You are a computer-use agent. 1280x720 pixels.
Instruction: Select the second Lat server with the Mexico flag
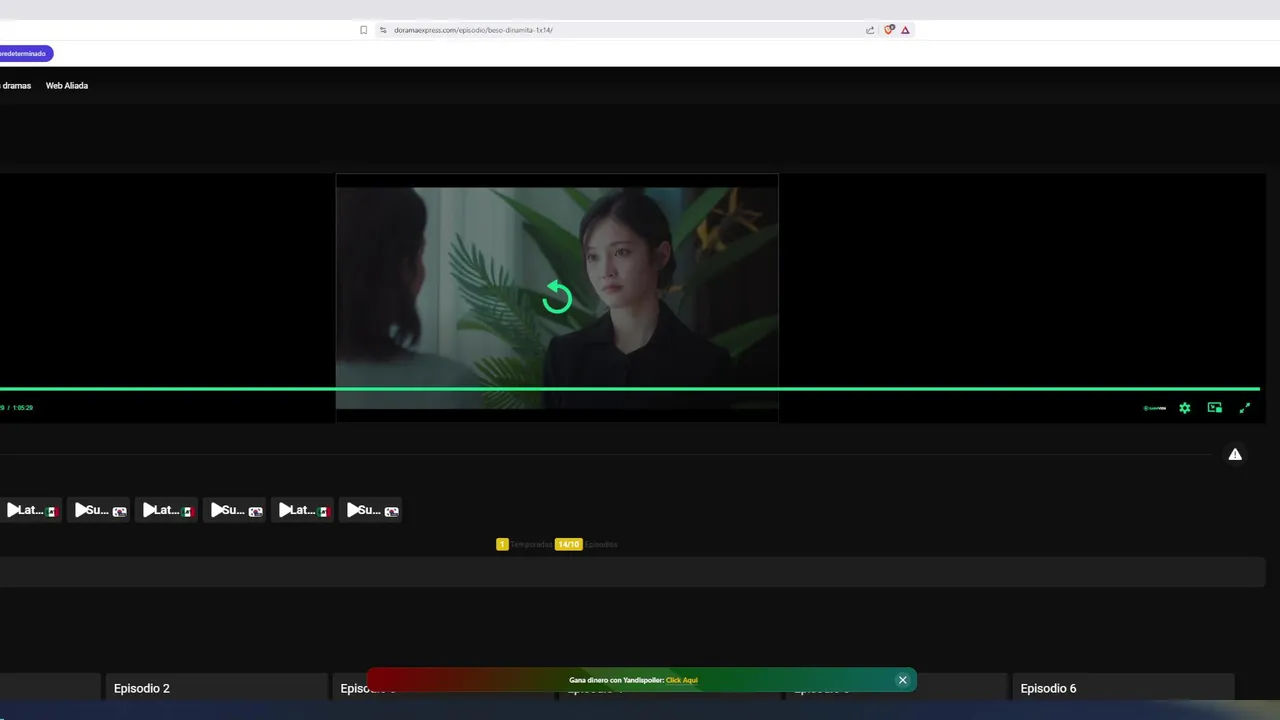tap(166, 510)
